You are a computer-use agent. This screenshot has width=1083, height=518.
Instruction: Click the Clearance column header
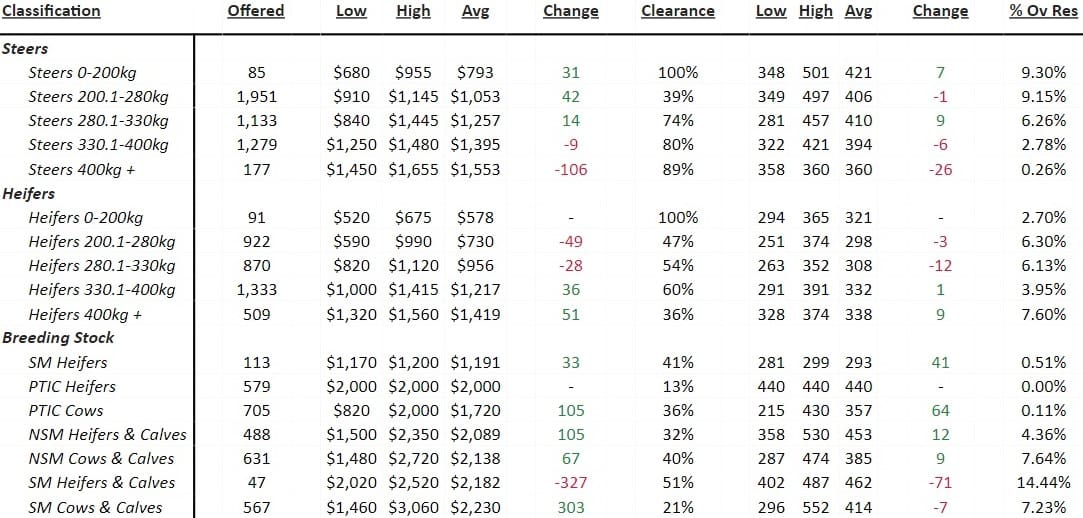(678, 11)
